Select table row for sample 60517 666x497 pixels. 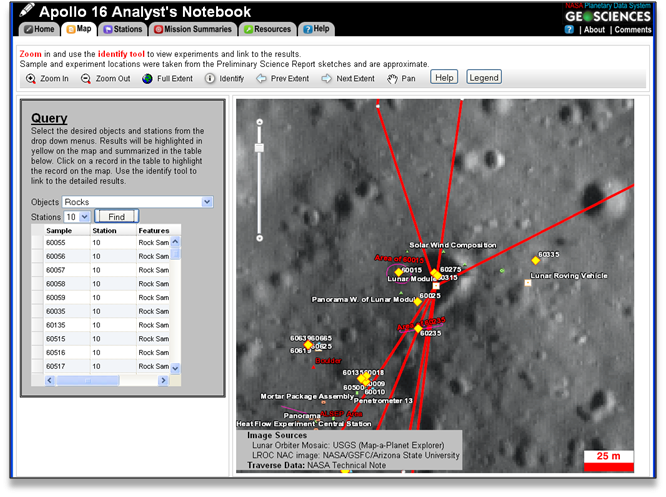[x=101, y=366]
